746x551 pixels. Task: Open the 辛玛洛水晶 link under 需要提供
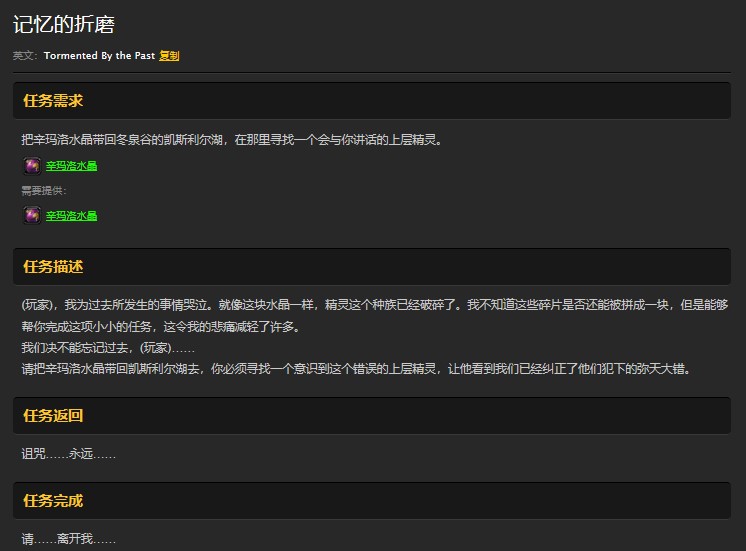pos(71,216)
